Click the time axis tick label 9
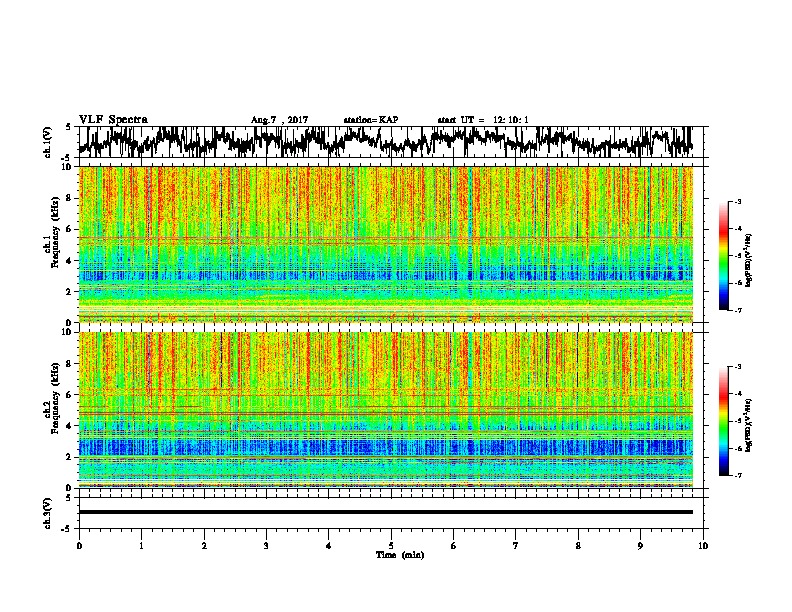This screenshot has width=792, height=612. 640,546
